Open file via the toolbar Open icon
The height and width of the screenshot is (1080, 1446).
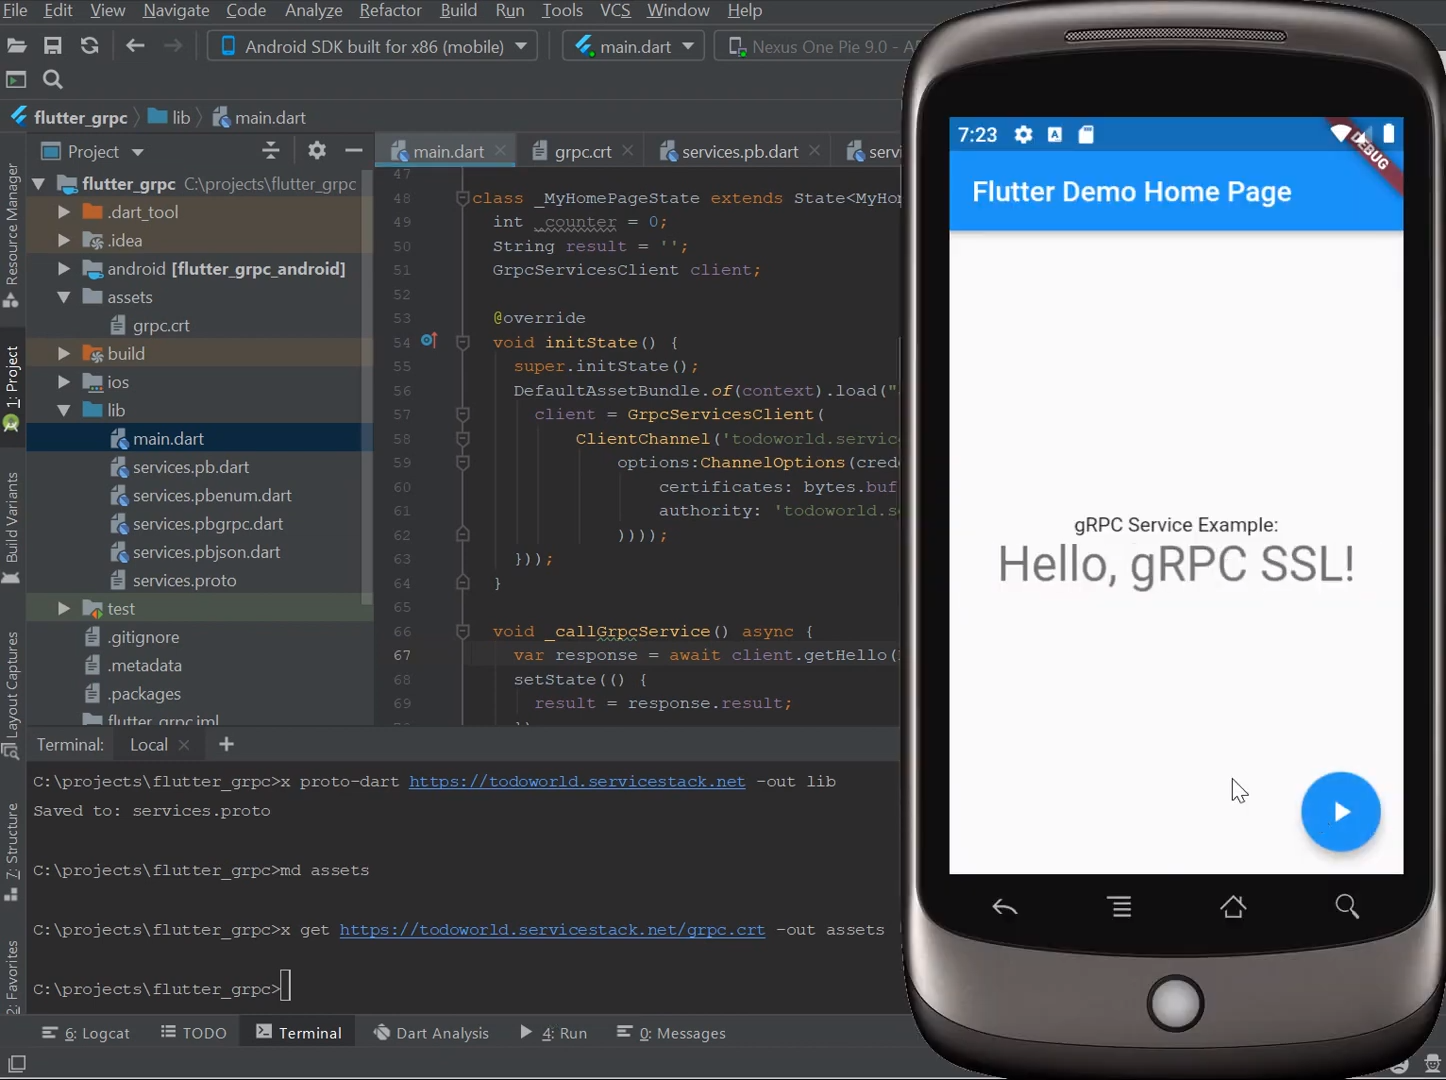[17, 46]
